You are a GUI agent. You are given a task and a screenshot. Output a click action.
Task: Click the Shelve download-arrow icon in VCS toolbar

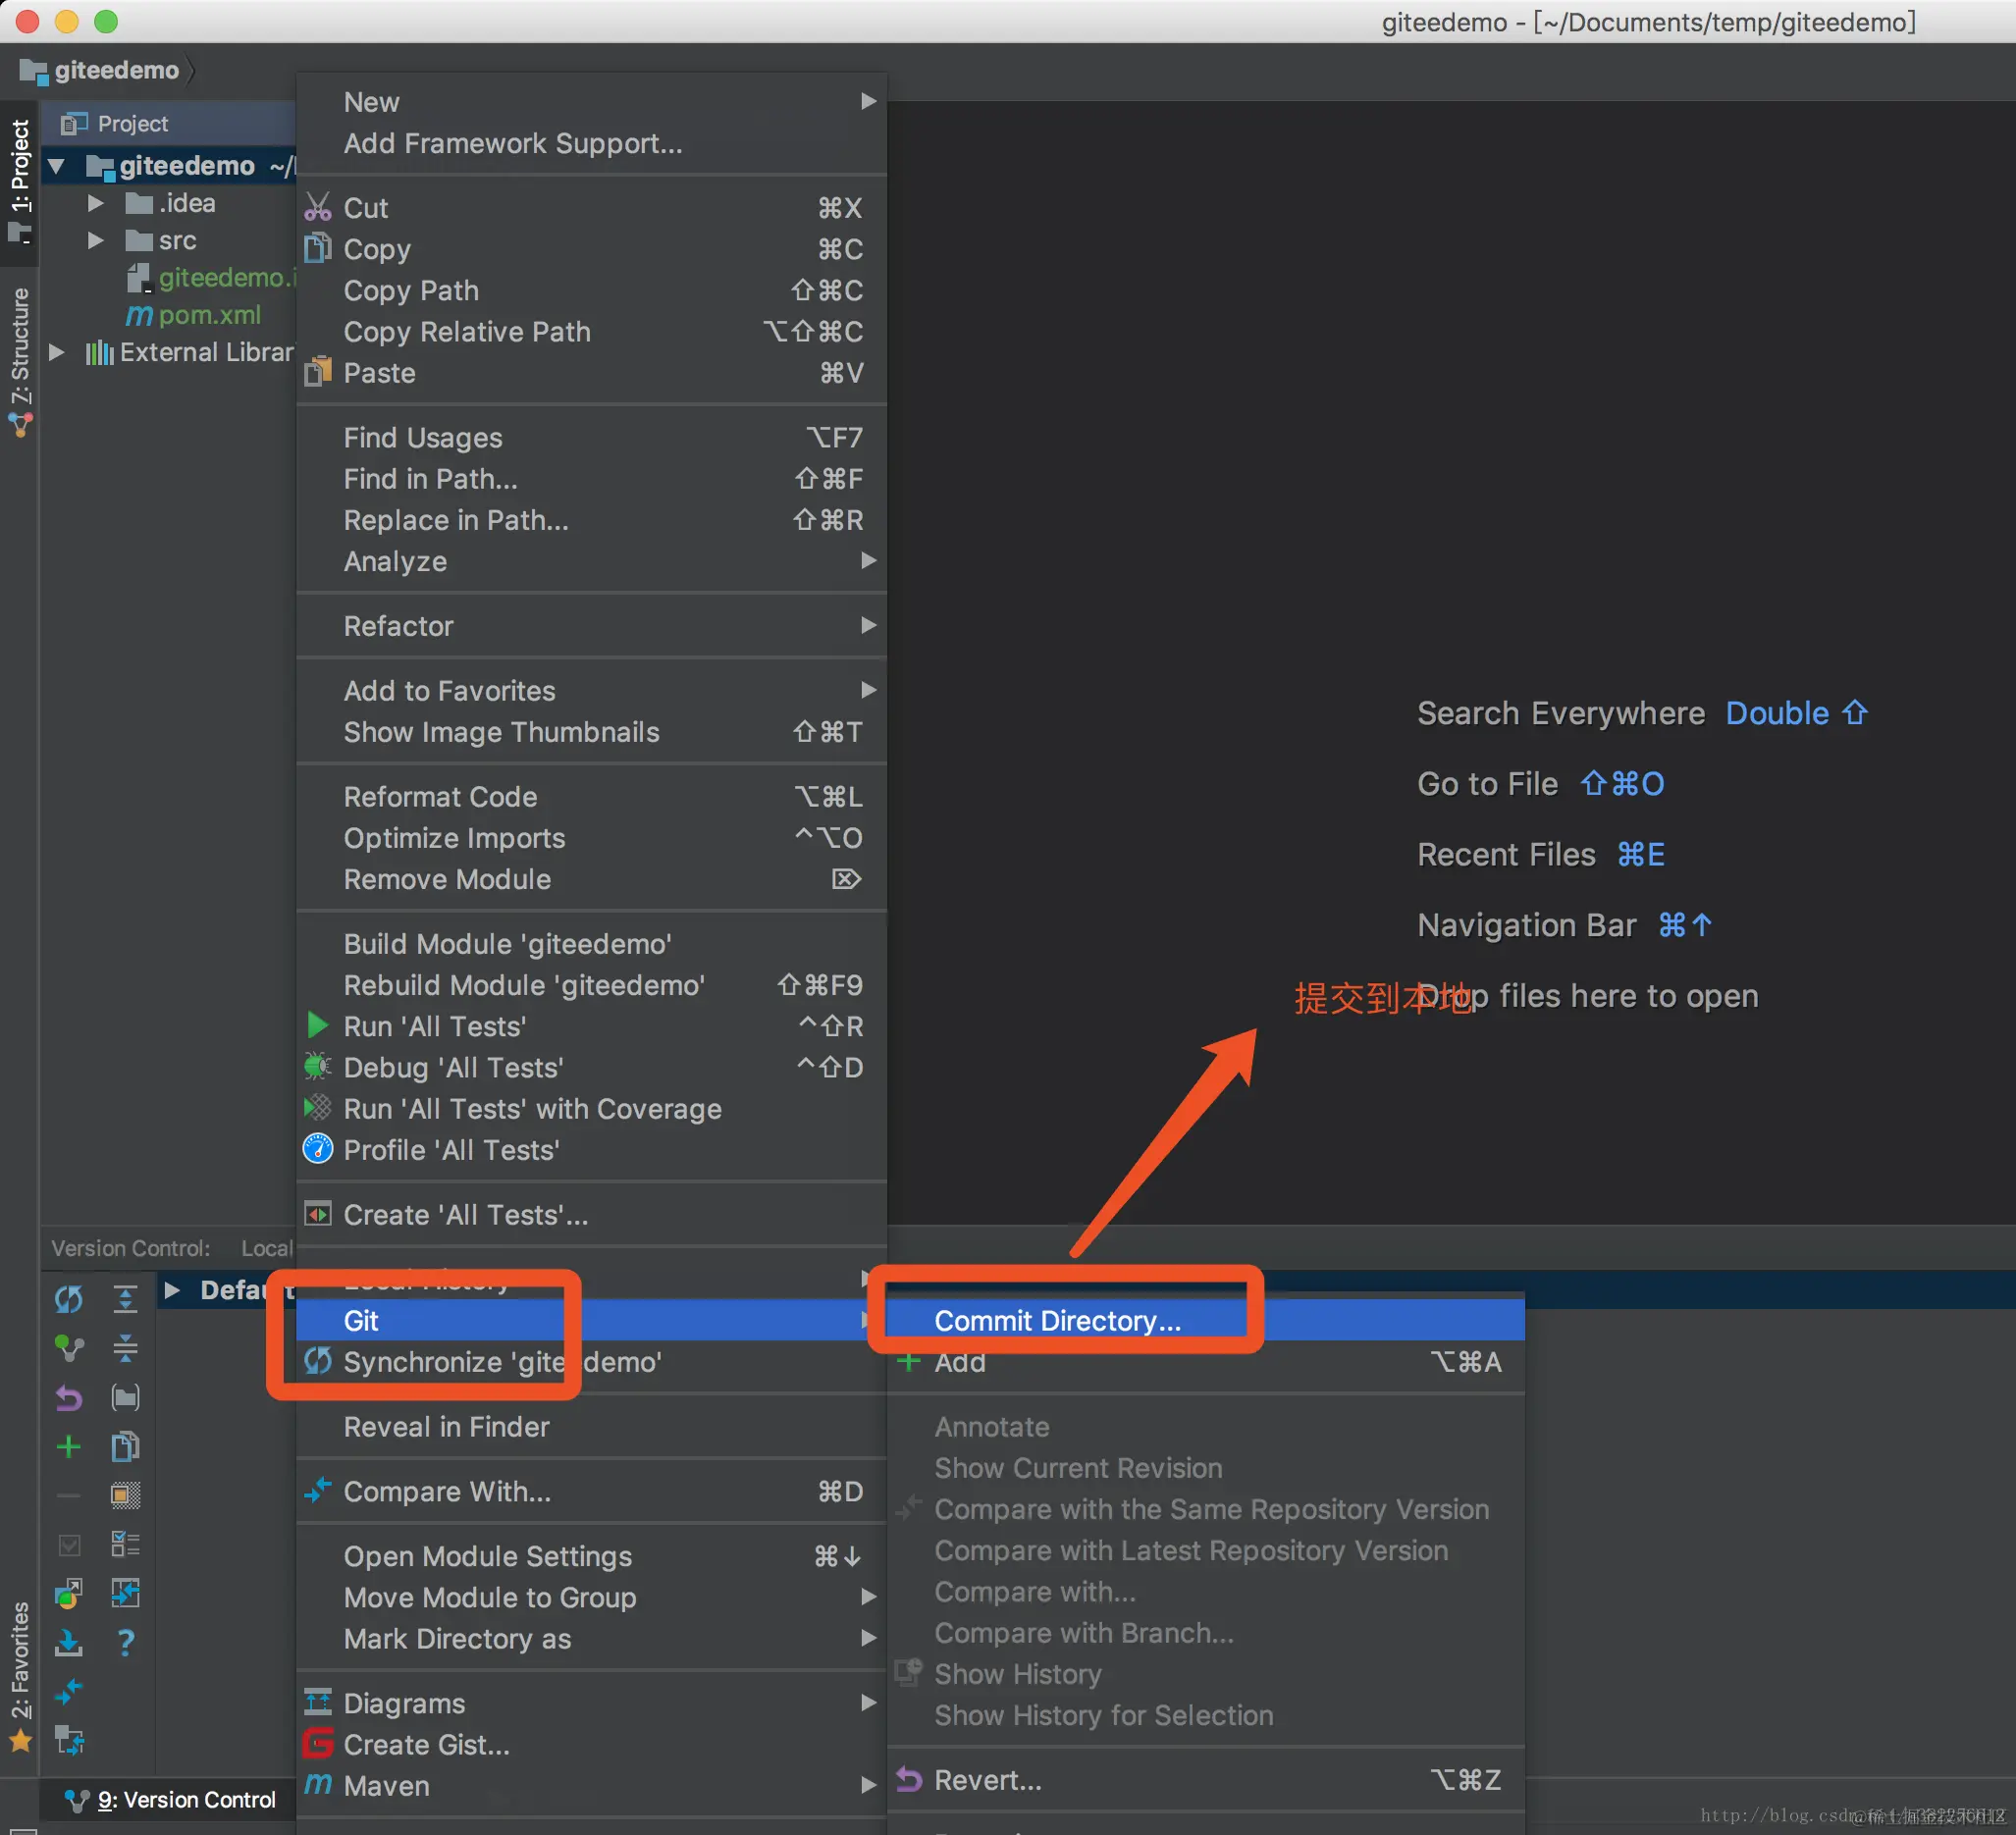[68, 1642]
